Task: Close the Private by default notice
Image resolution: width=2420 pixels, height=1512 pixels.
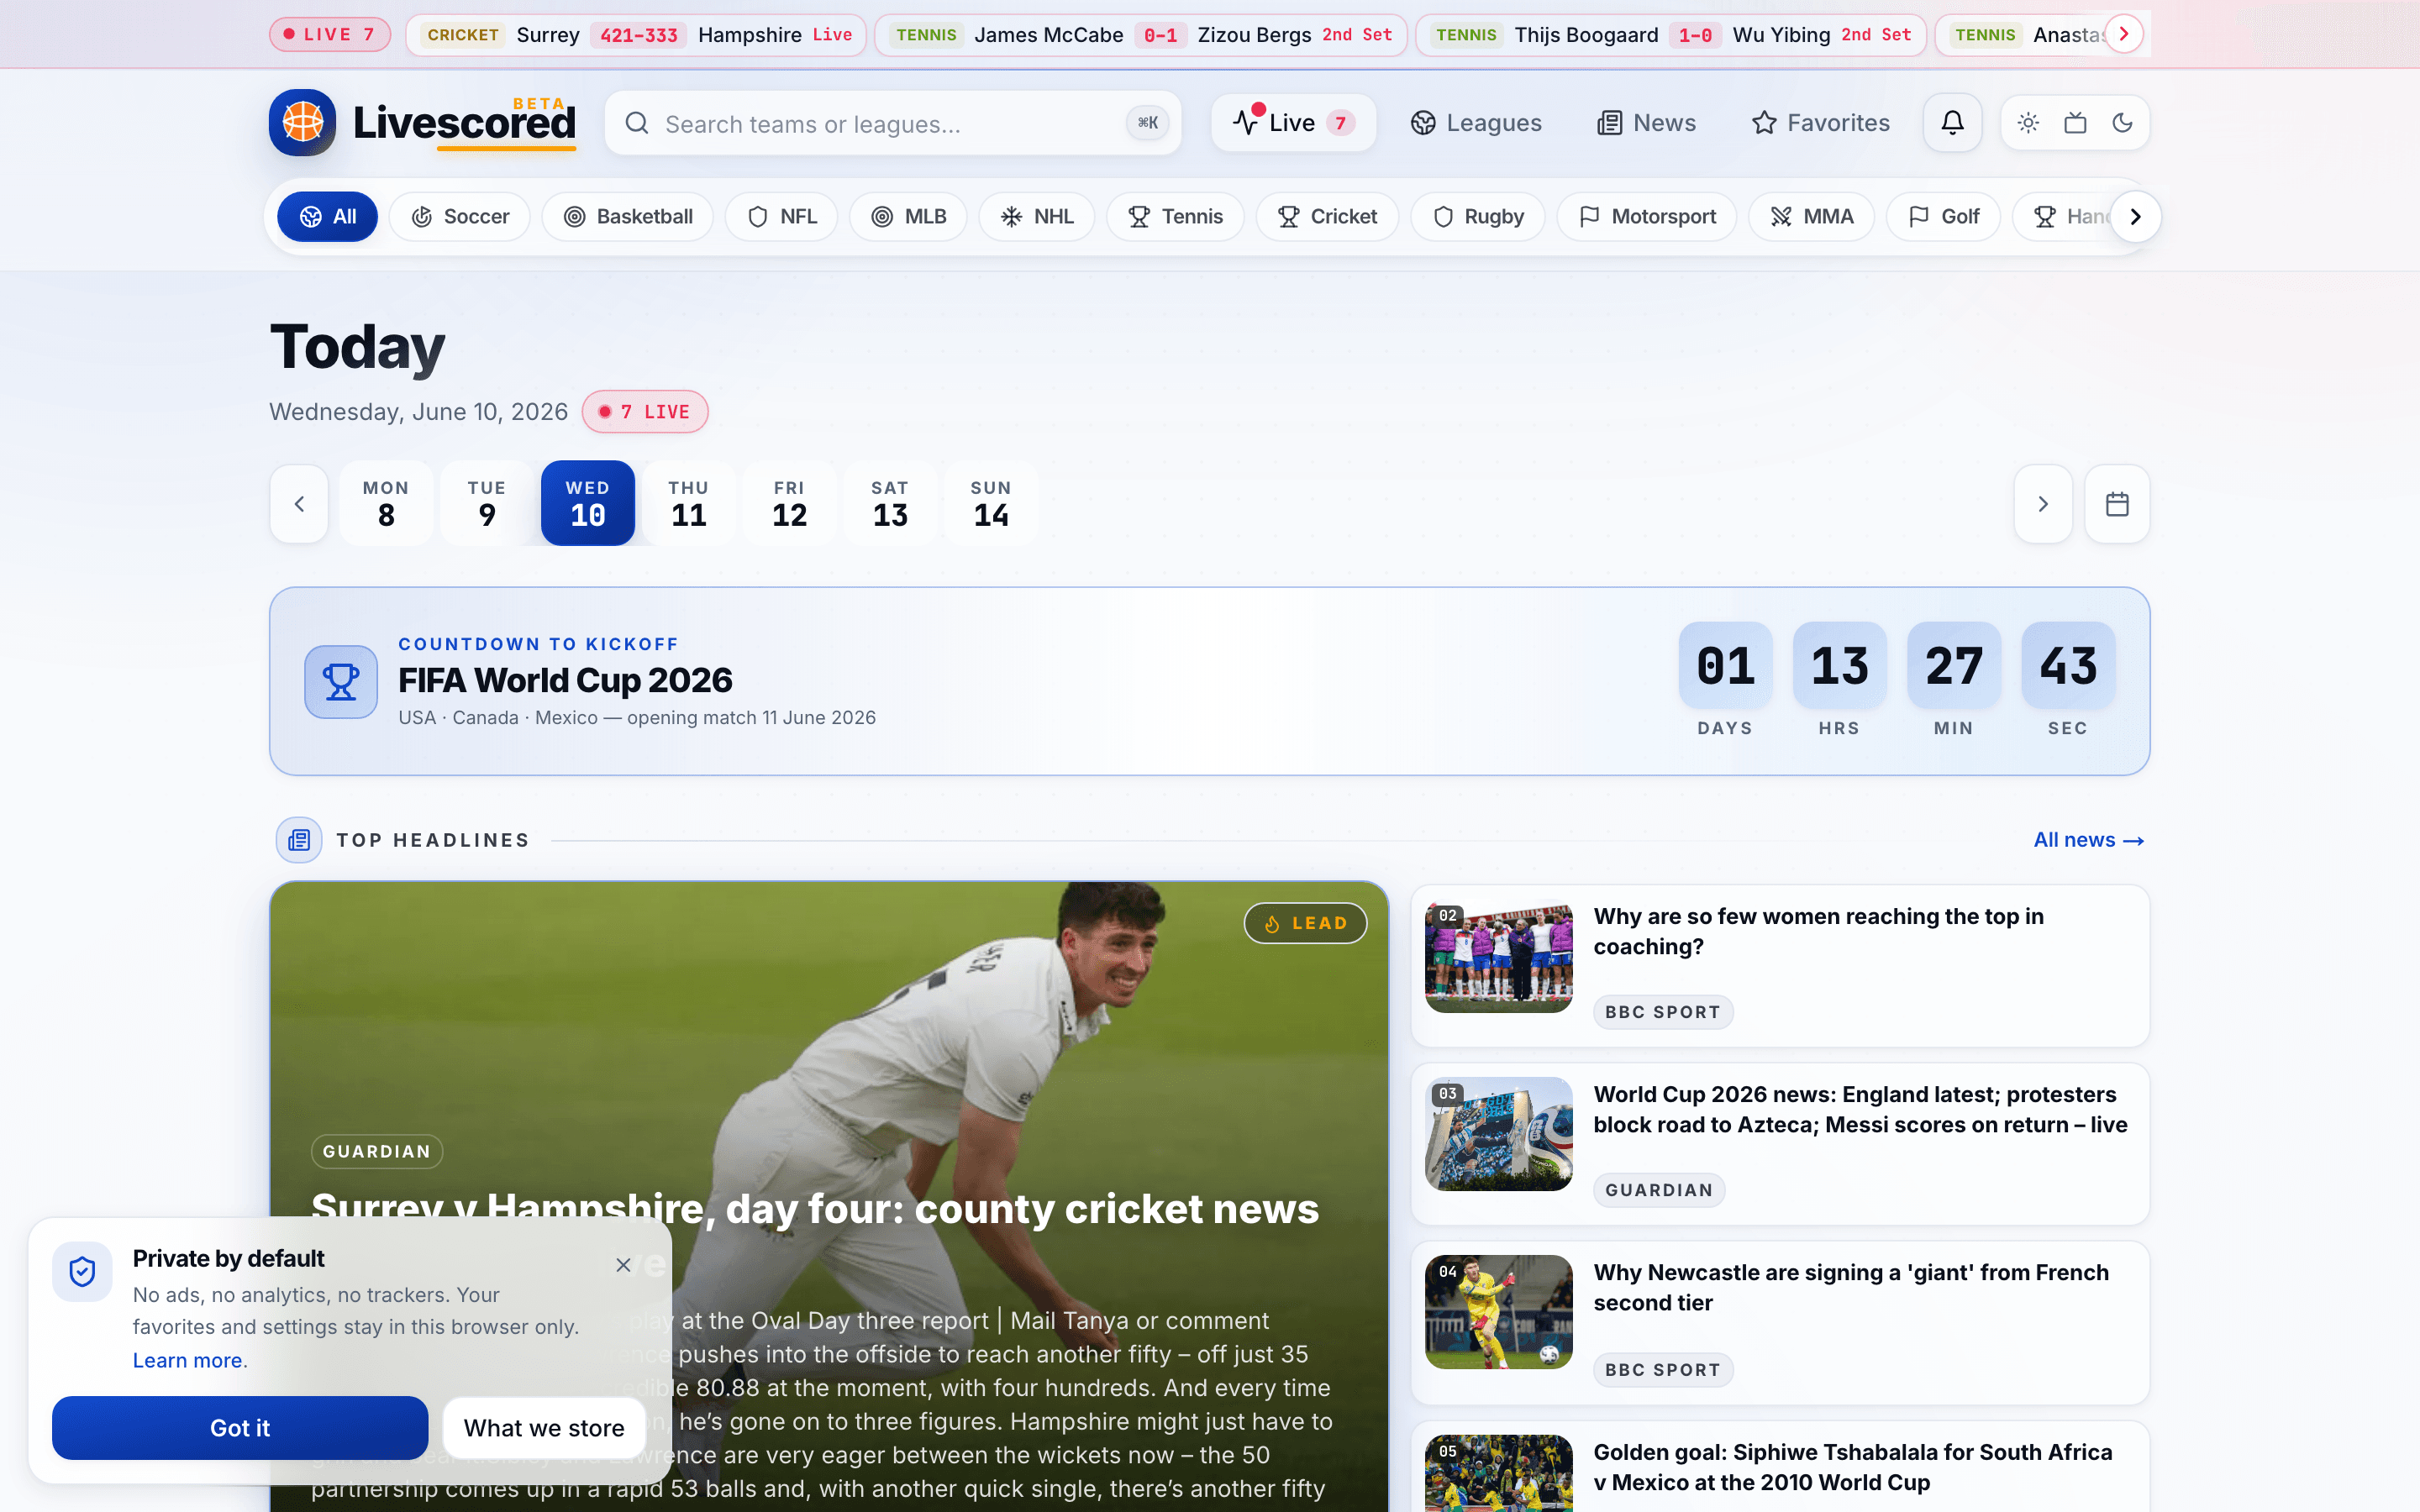Action: [623, 1265]
